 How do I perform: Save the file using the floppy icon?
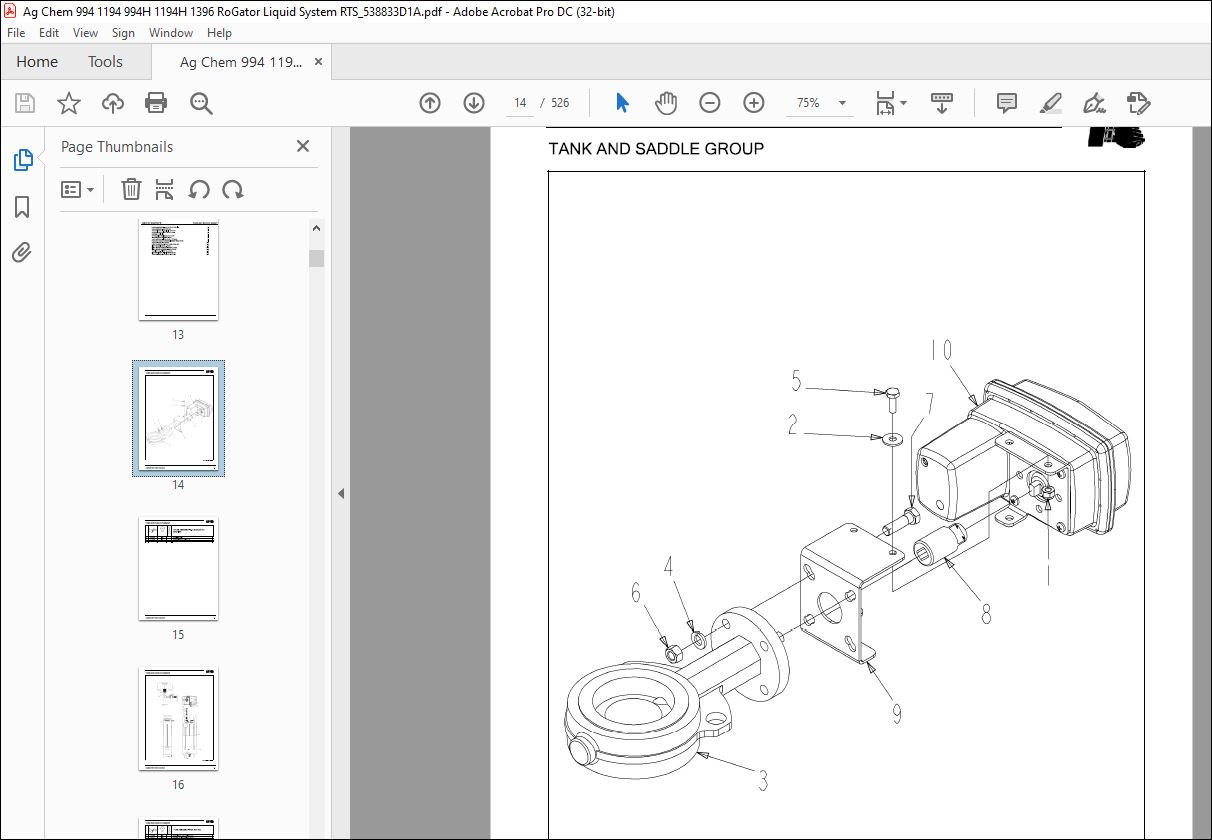25,103
